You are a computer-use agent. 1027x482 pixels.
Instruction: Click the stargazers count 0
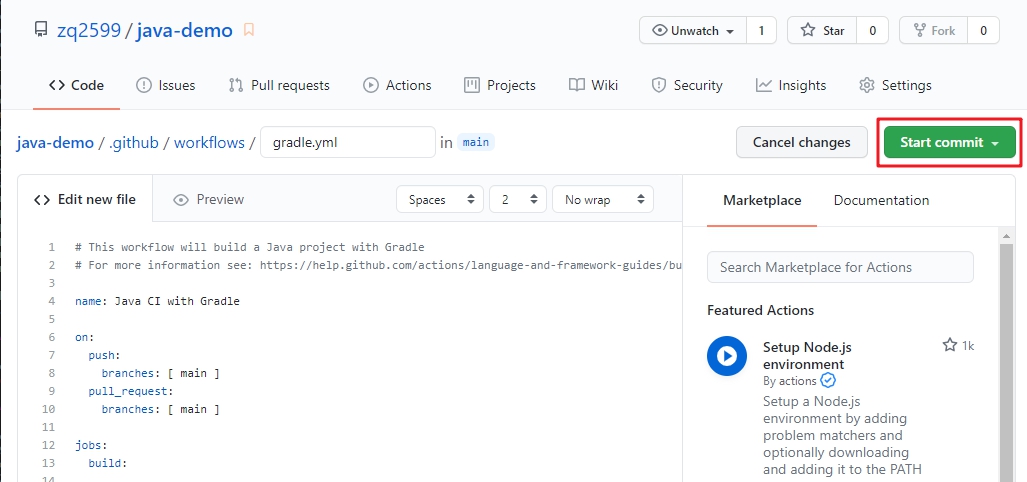click(x=872, y=31)
